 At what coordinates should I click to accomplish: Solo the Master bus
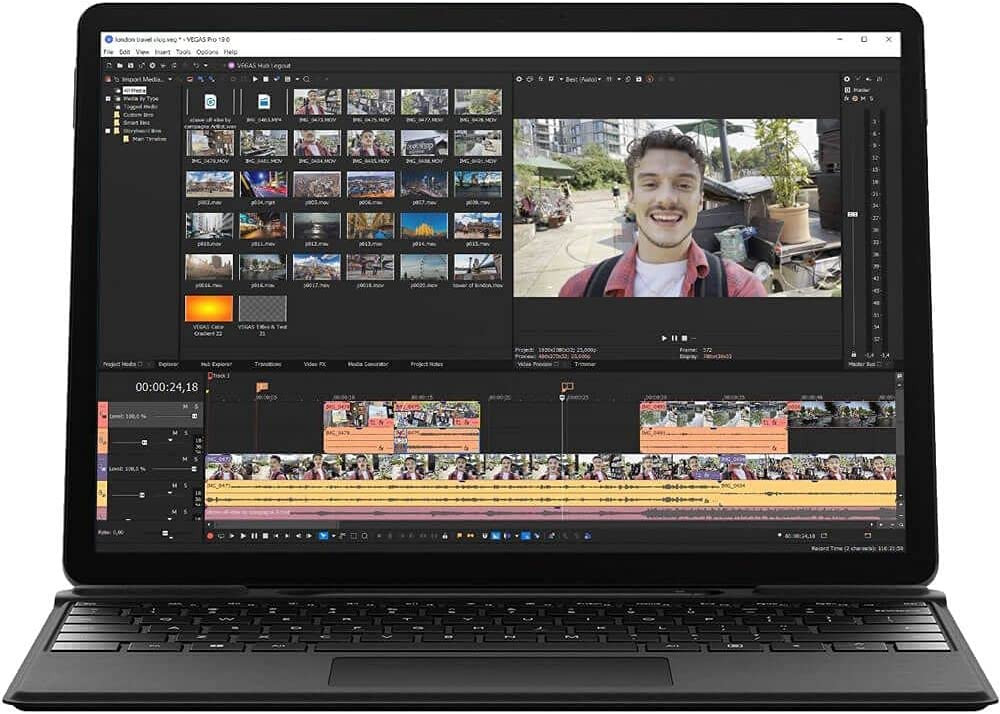871,99
